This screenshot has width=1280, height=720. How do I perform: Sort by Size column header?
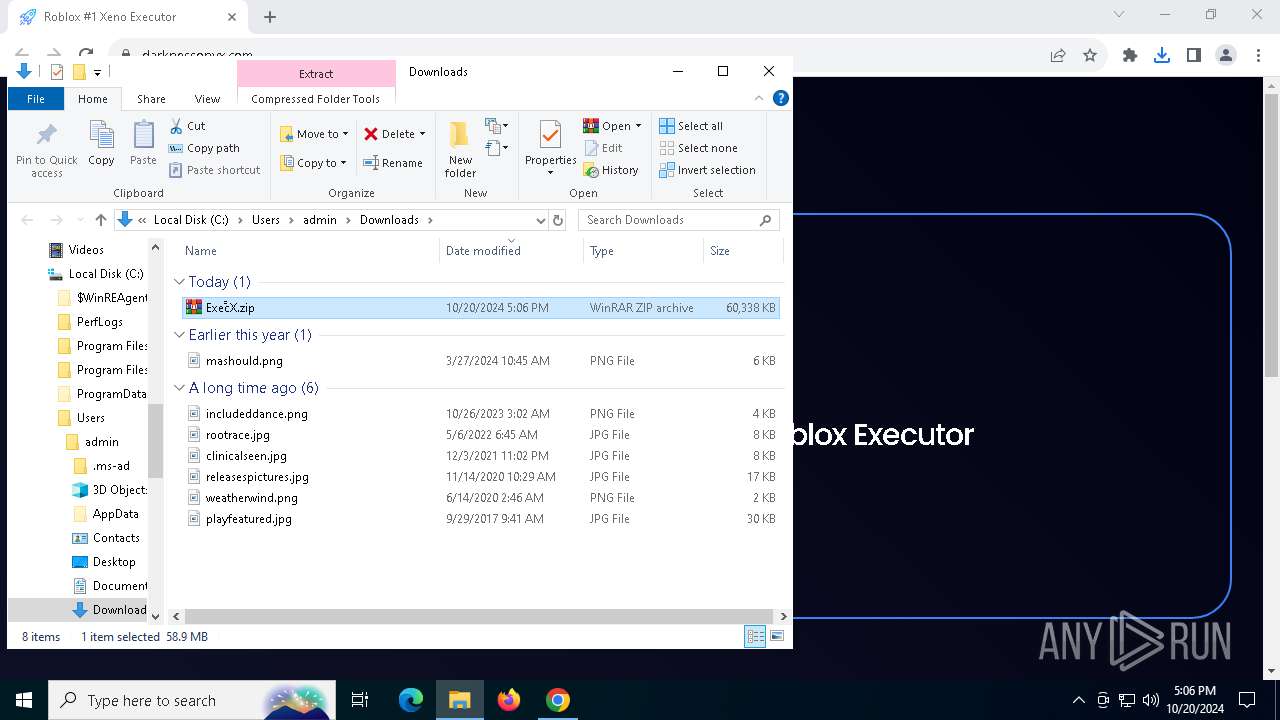coord(742,251)
